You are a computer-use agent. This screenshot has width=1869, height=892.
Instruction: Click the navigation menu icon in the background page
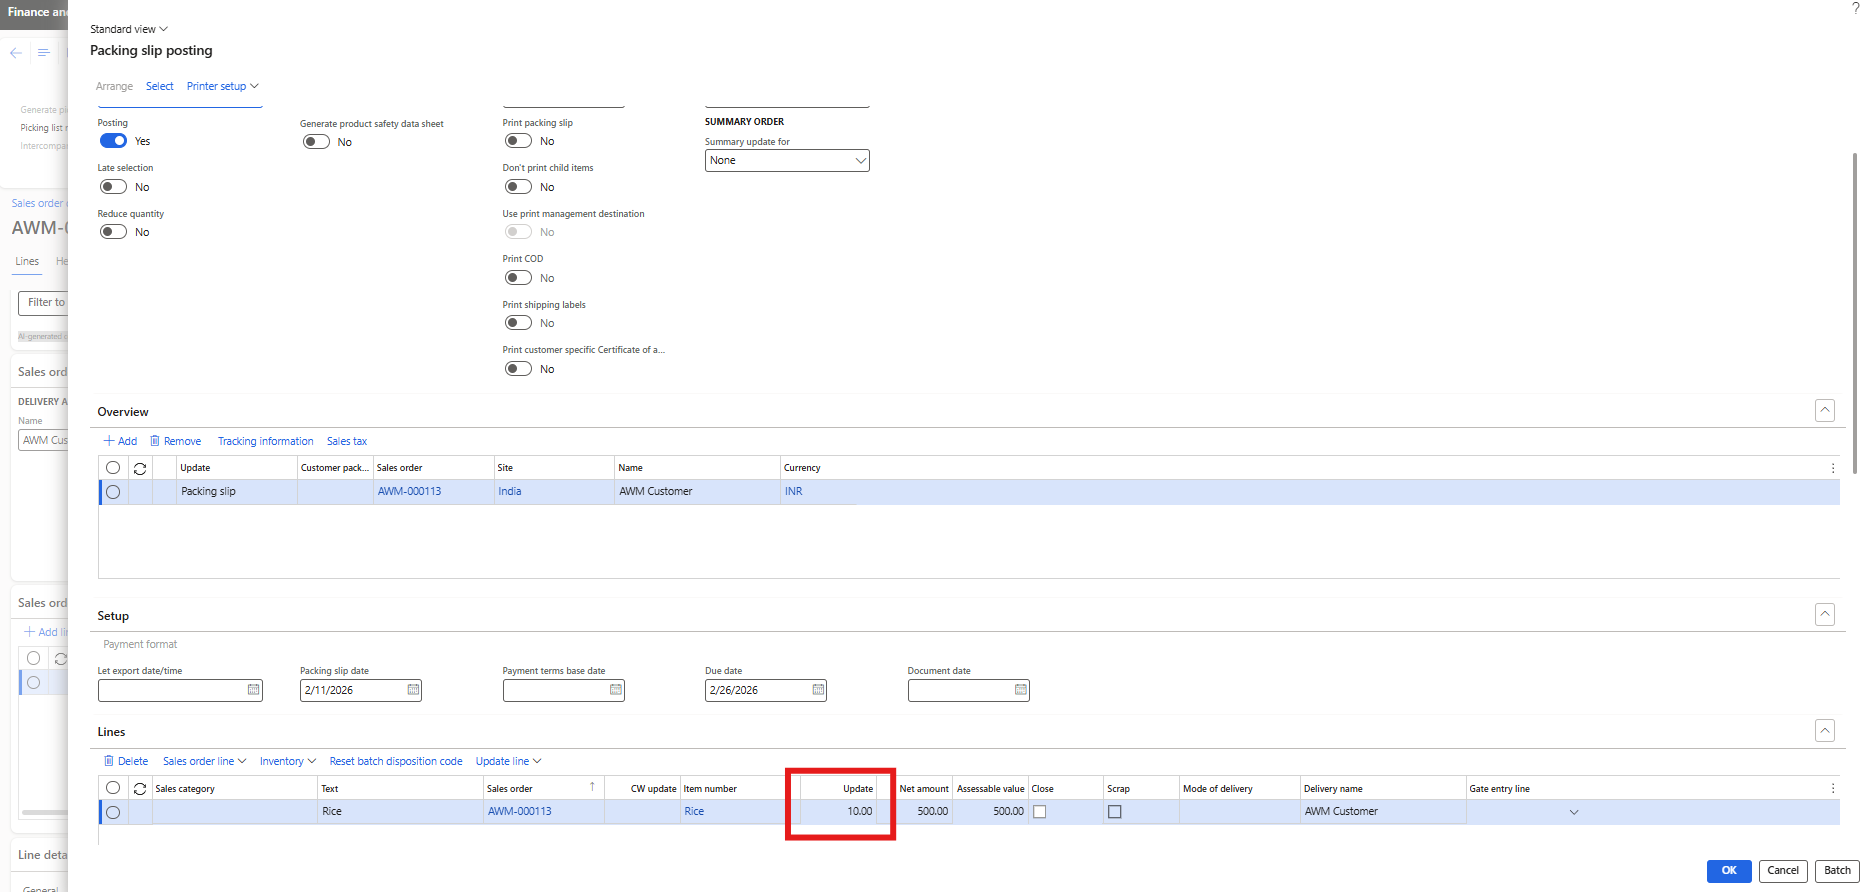44,53
